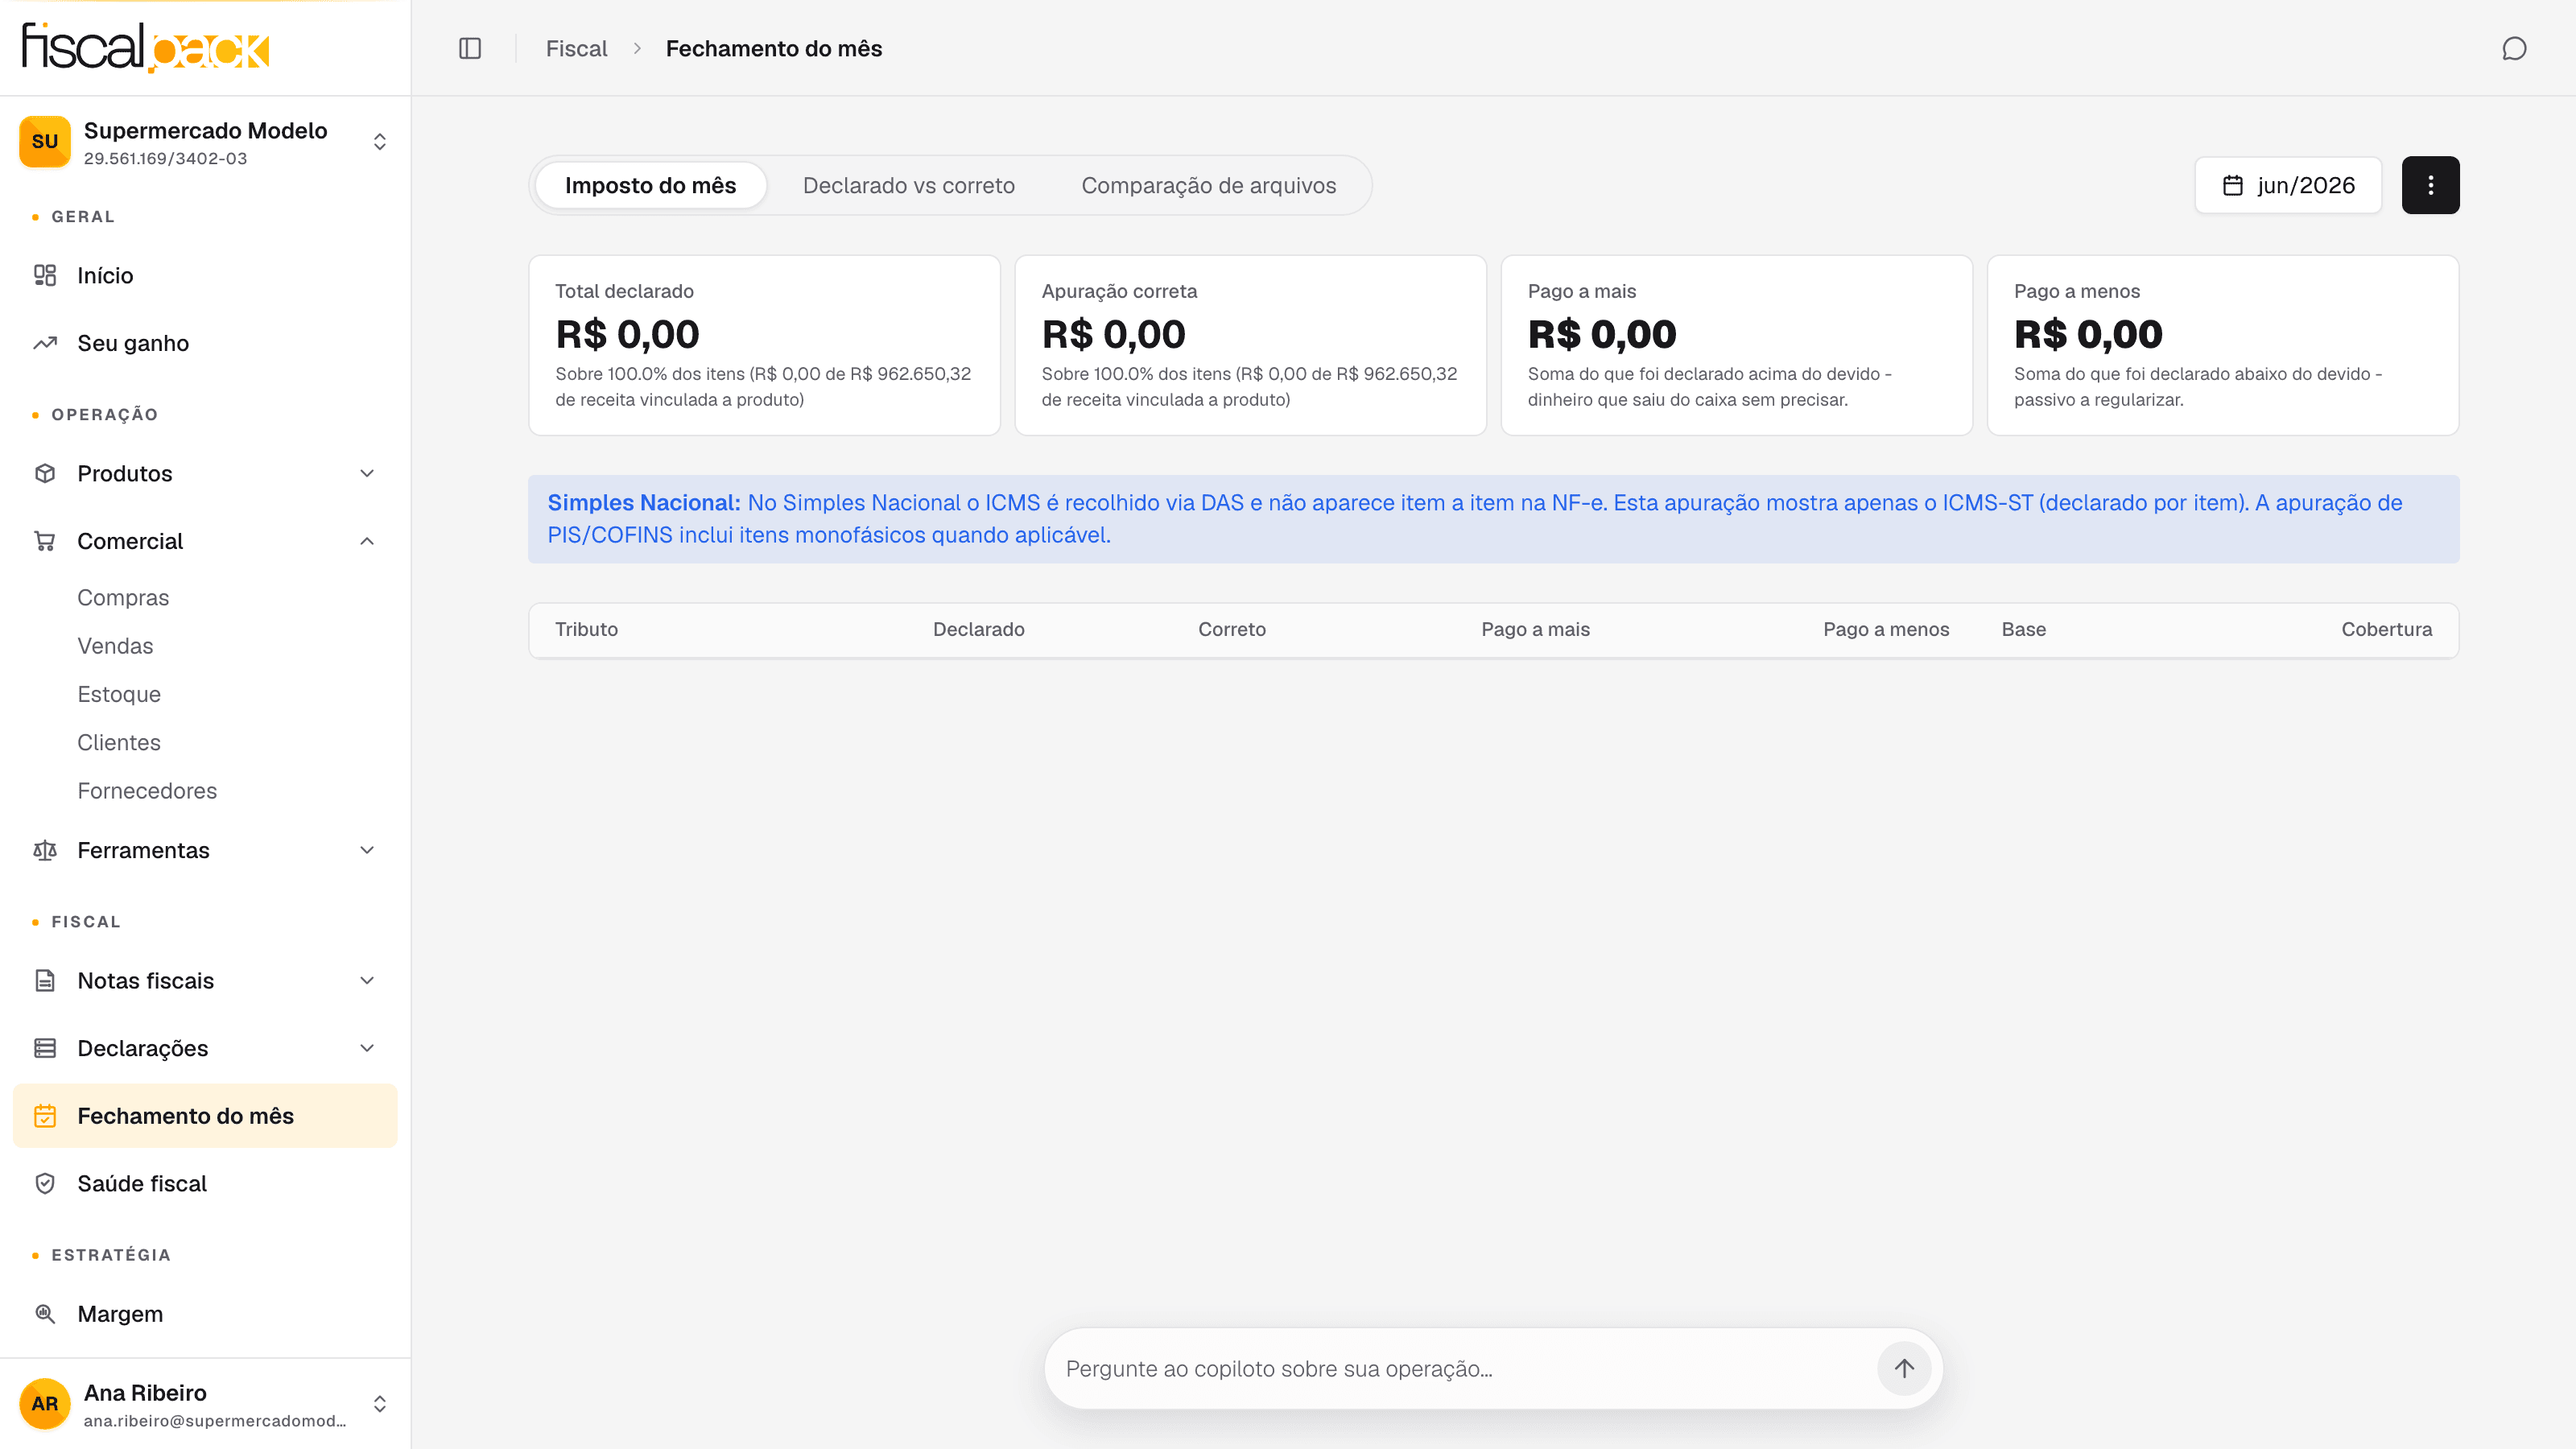The width and height of the screenshot is (2576, 1449).
Task: Click the Pago a mais card
Action: 1736,345
